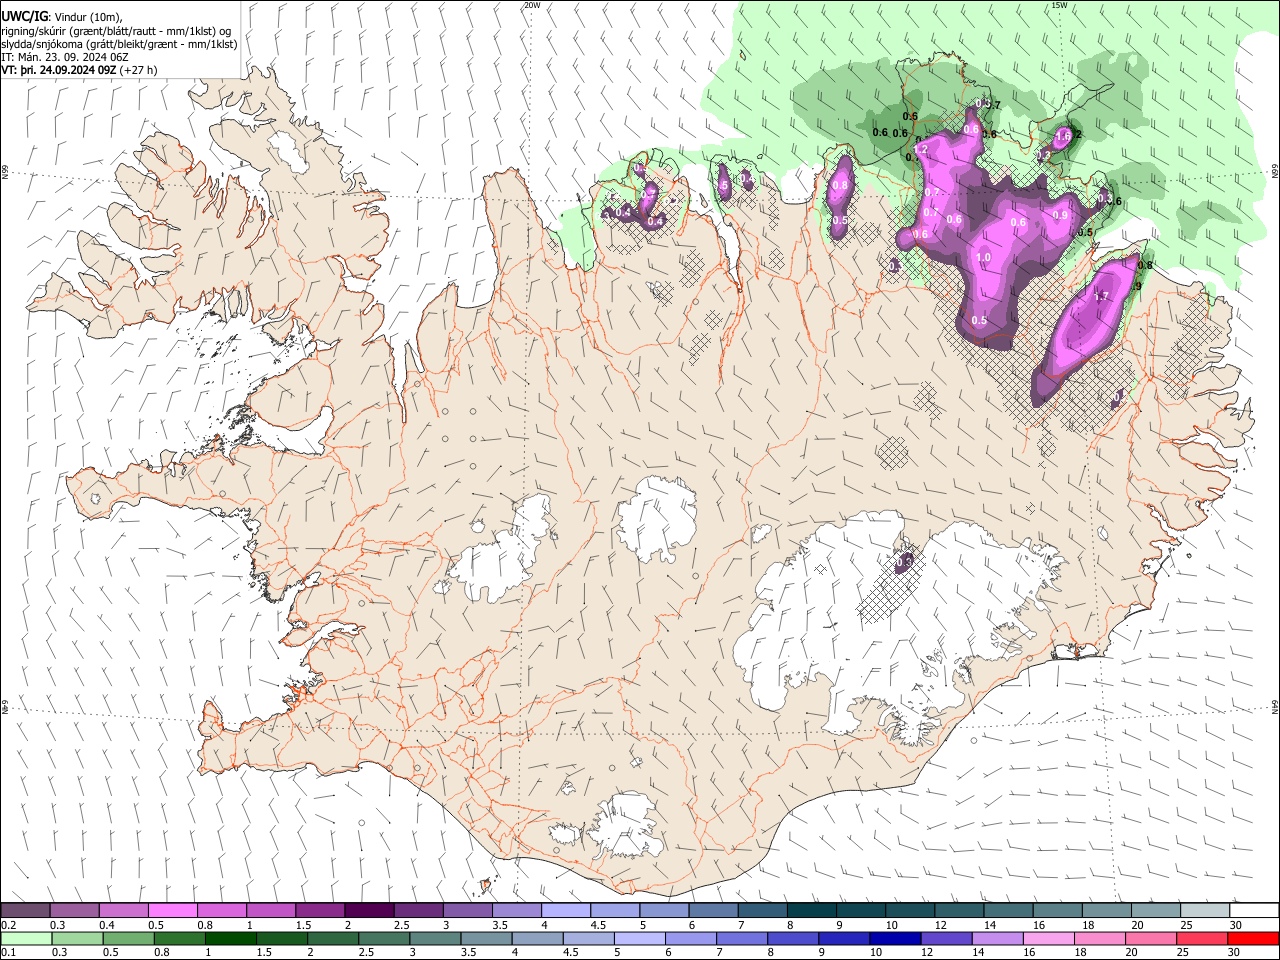Select the bright pink snow swatch labeled 0.5
The image size is (1280, 960).
click(x=173, y=911)
